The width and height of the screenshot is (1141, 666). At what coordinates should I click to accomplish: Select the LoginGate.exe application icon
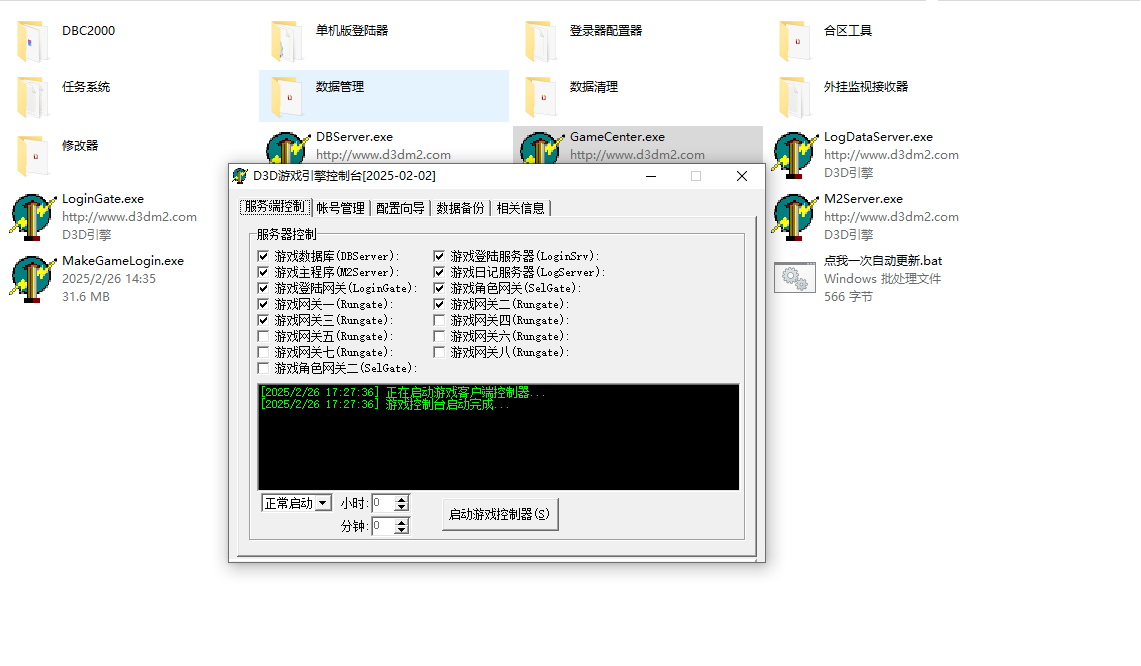[33, 217]
